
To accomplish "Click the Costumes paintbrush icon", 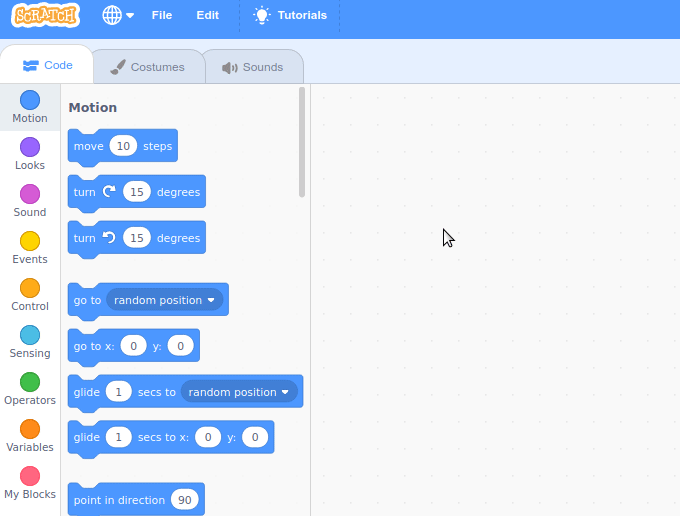I will 118,67.
